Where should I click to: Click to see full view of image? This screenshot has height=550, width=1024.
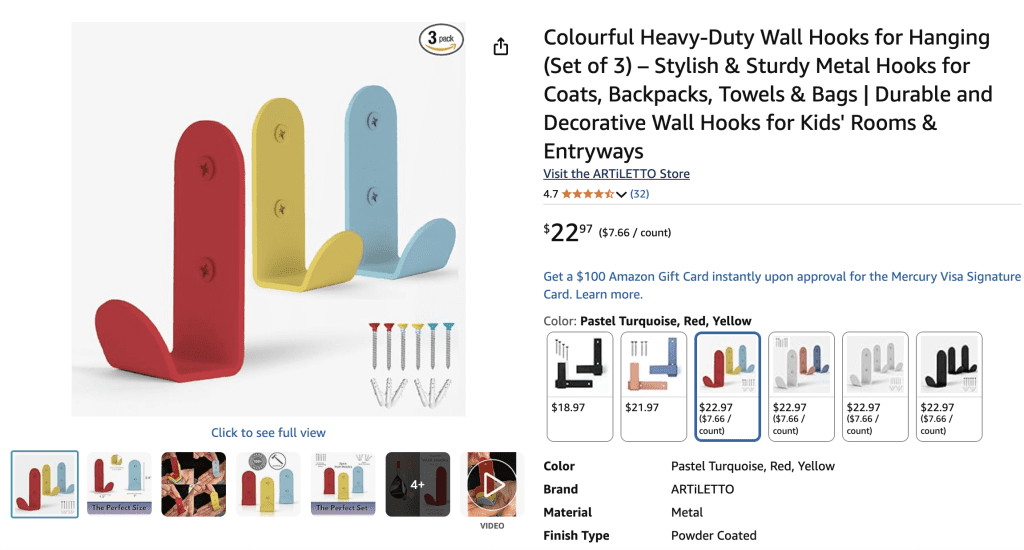[x=268, y=432]
